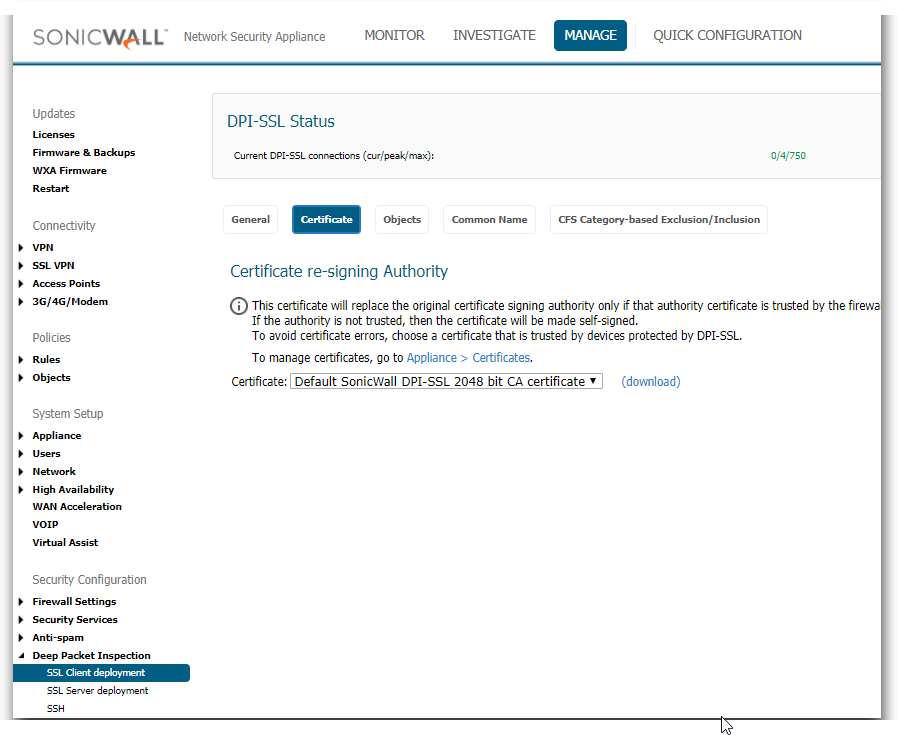Click Deep Packet Inspection in the sidebar
Screen dimensions: 898x735
pos(92,656)
